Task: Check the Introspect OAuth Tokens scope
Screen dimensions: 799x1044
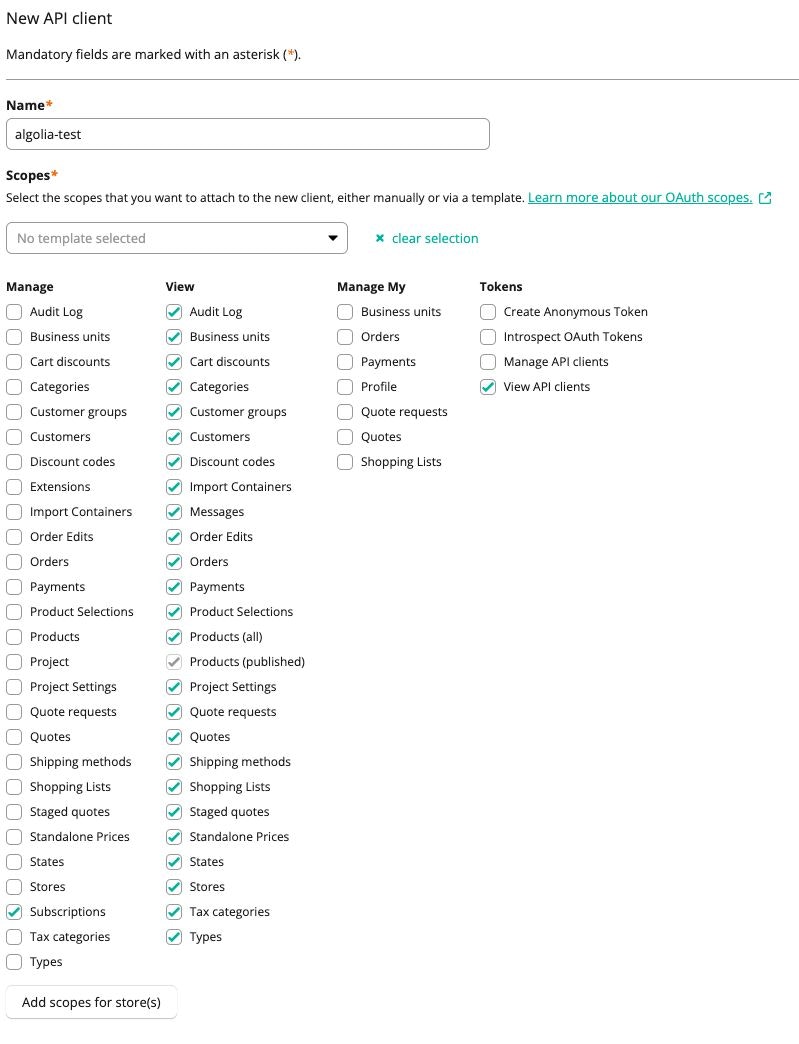Action: point(487,337)
